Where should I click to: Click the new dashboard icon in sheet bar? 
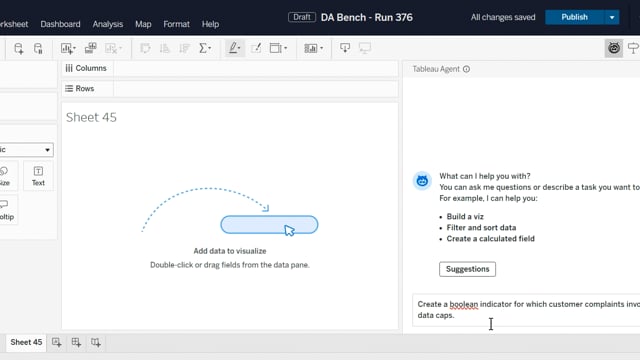76,342
